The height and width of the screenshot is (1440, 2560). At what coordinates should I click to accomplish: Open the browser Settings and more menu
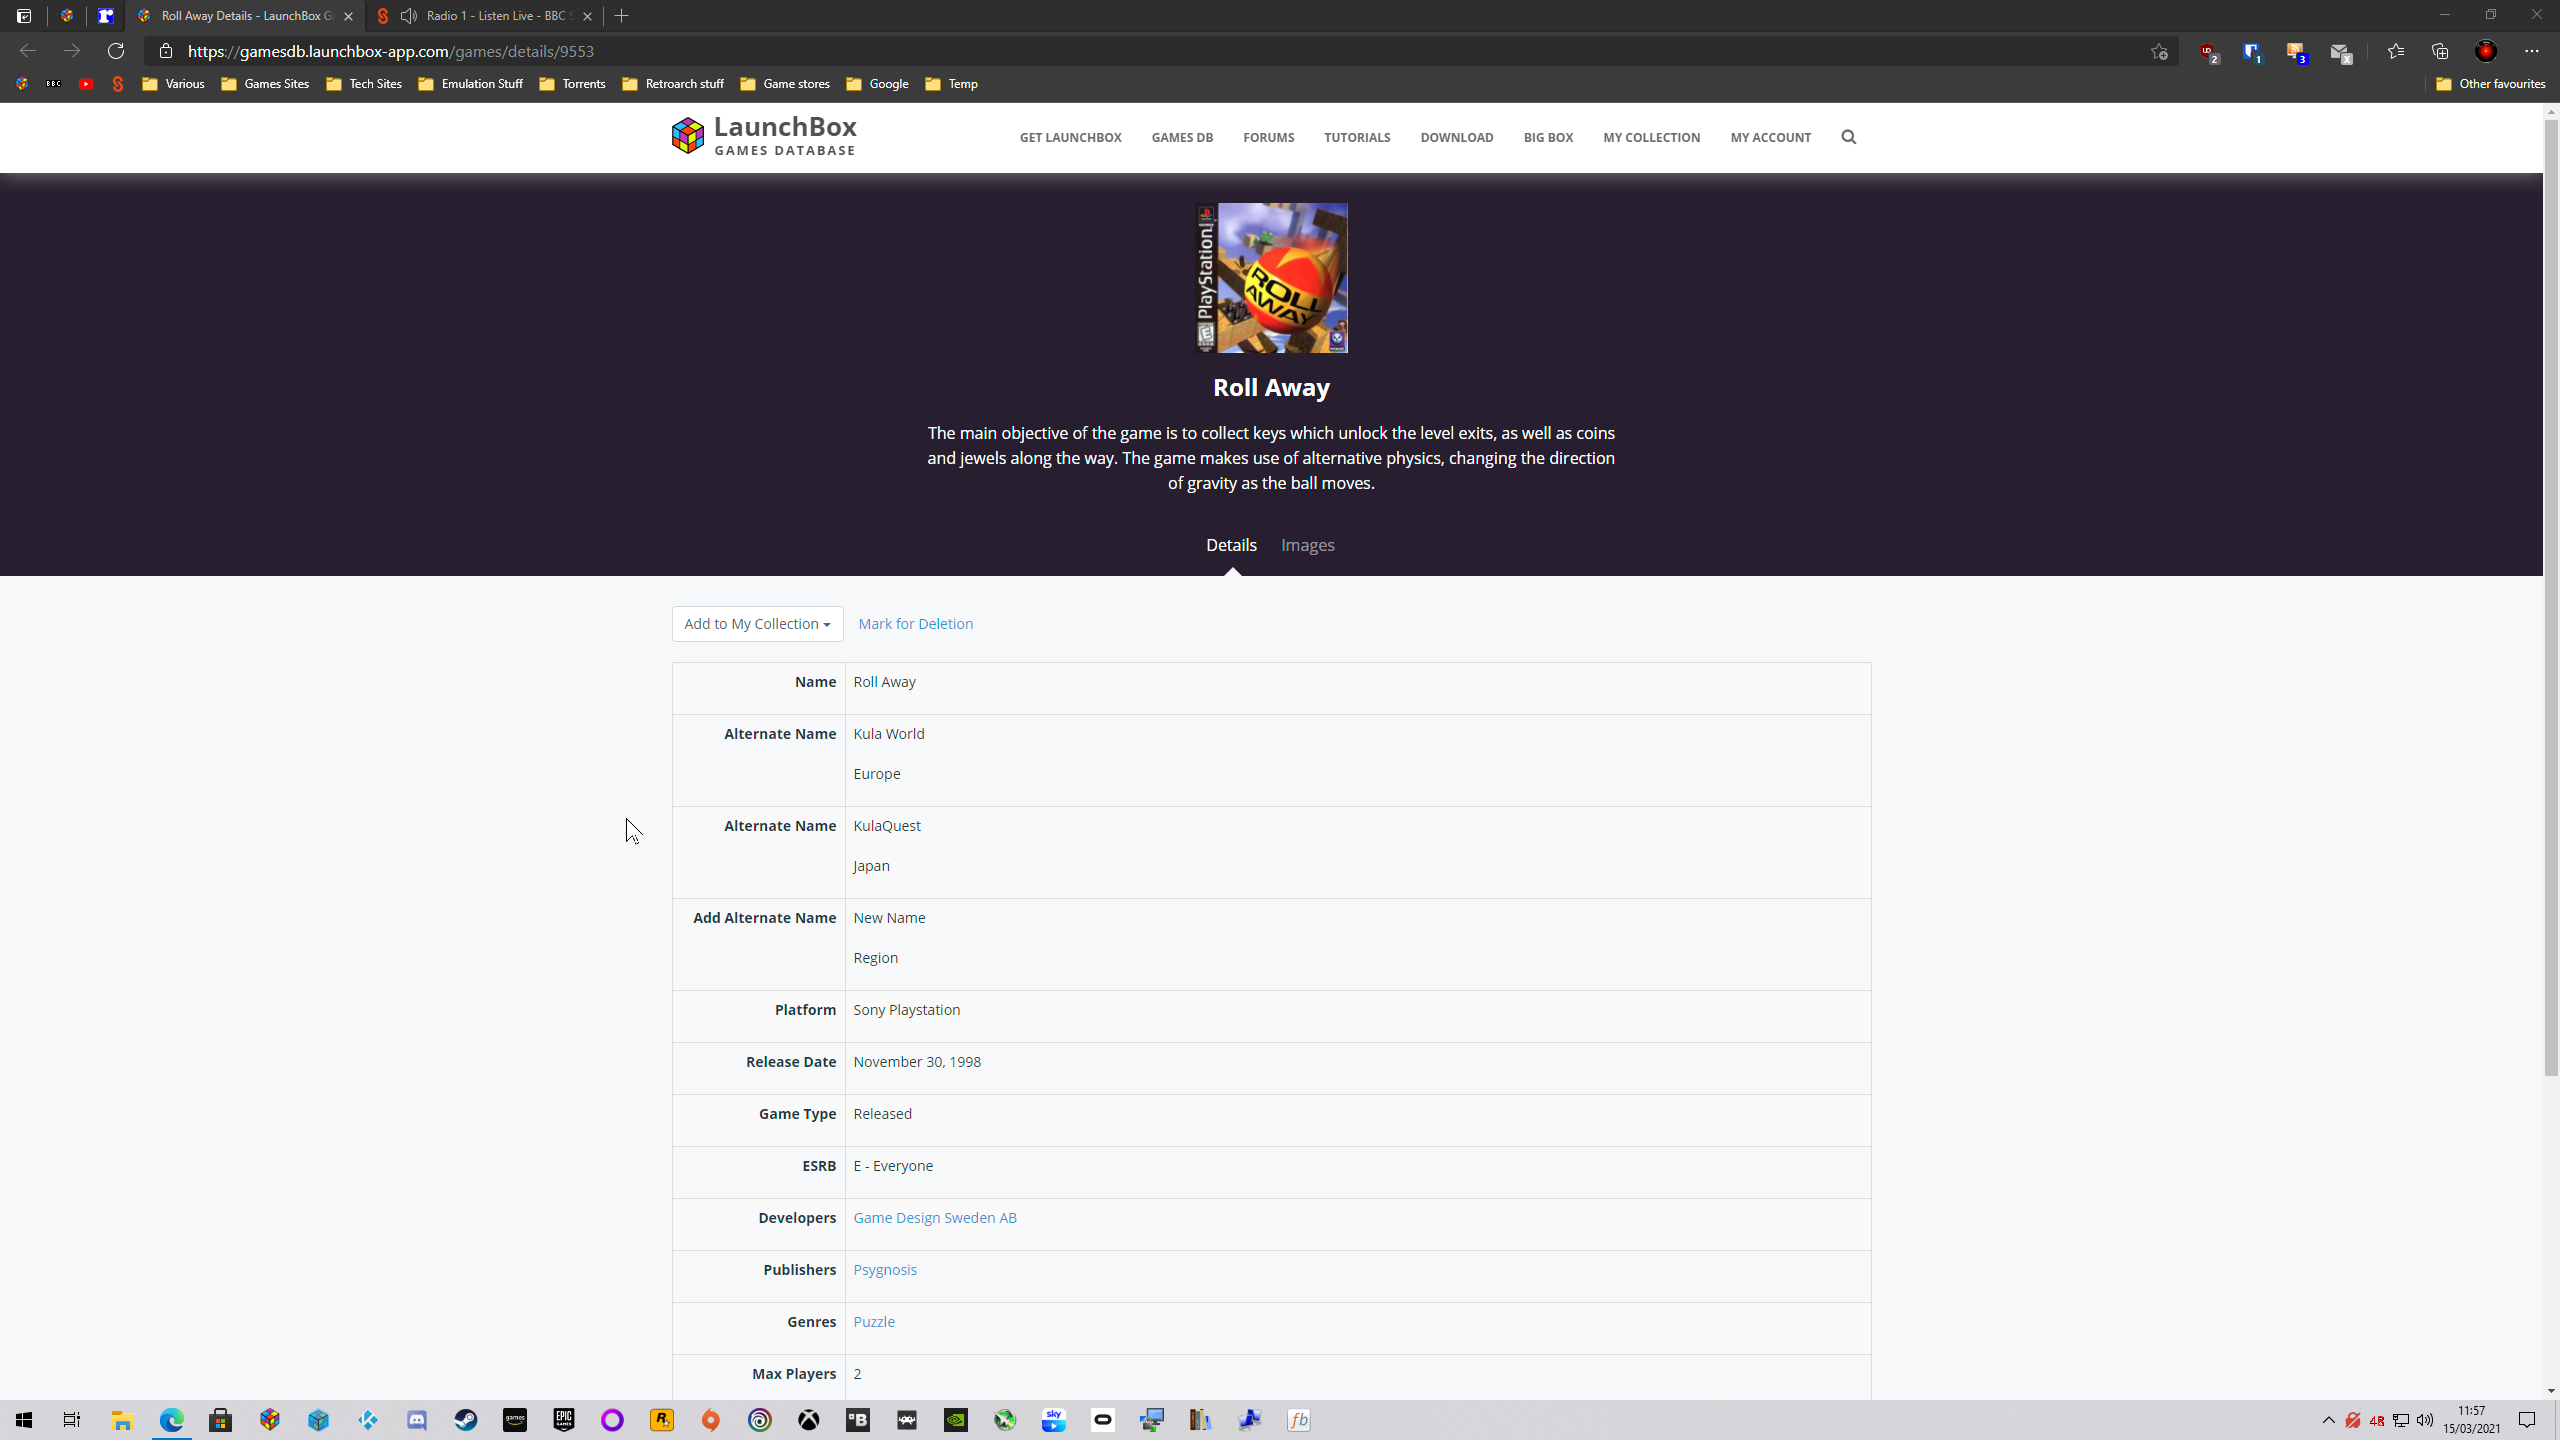tap(2532, 51)
